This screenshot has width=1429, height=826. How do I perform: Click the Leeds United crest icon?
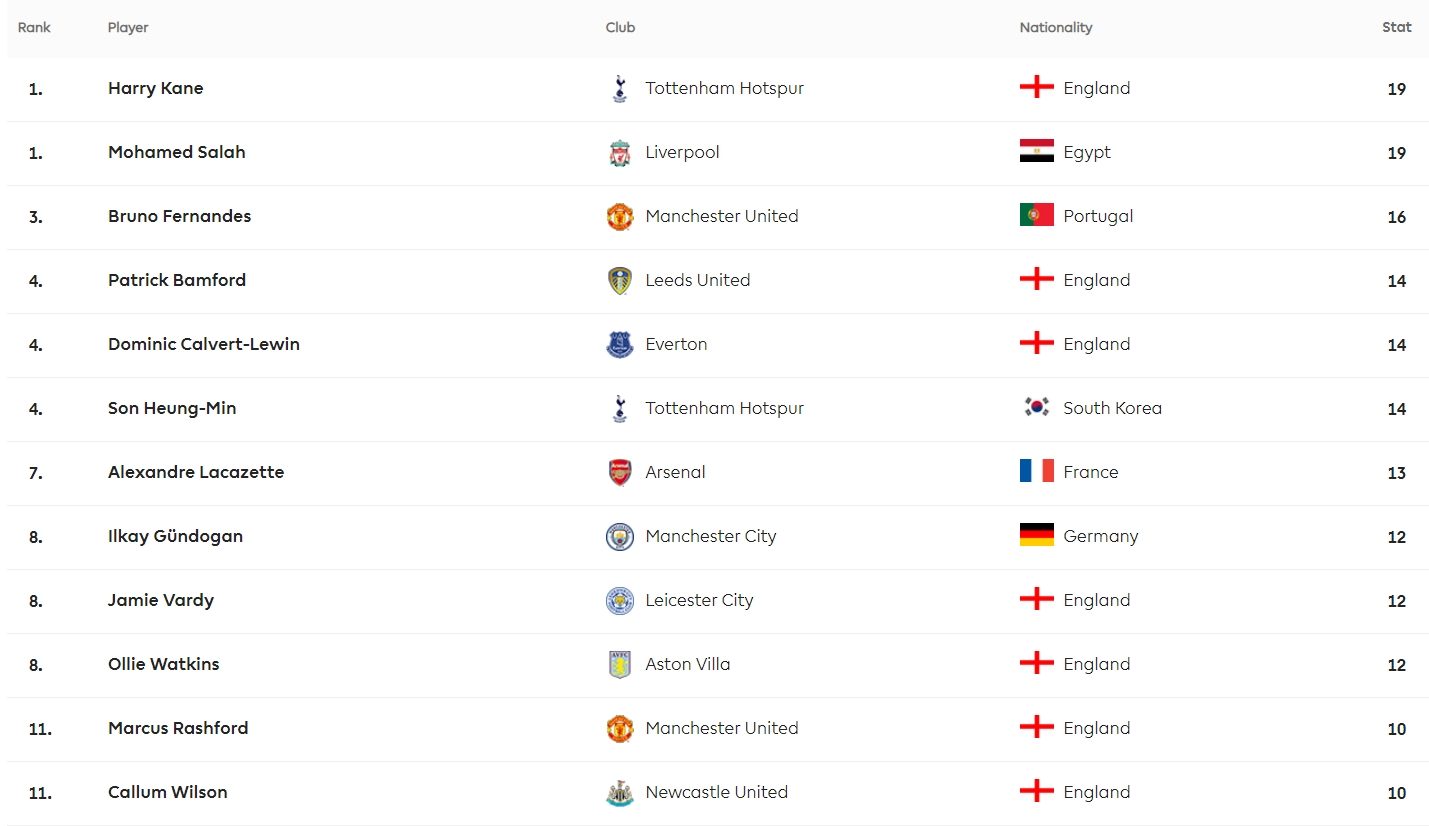click(x=620, y=281)
